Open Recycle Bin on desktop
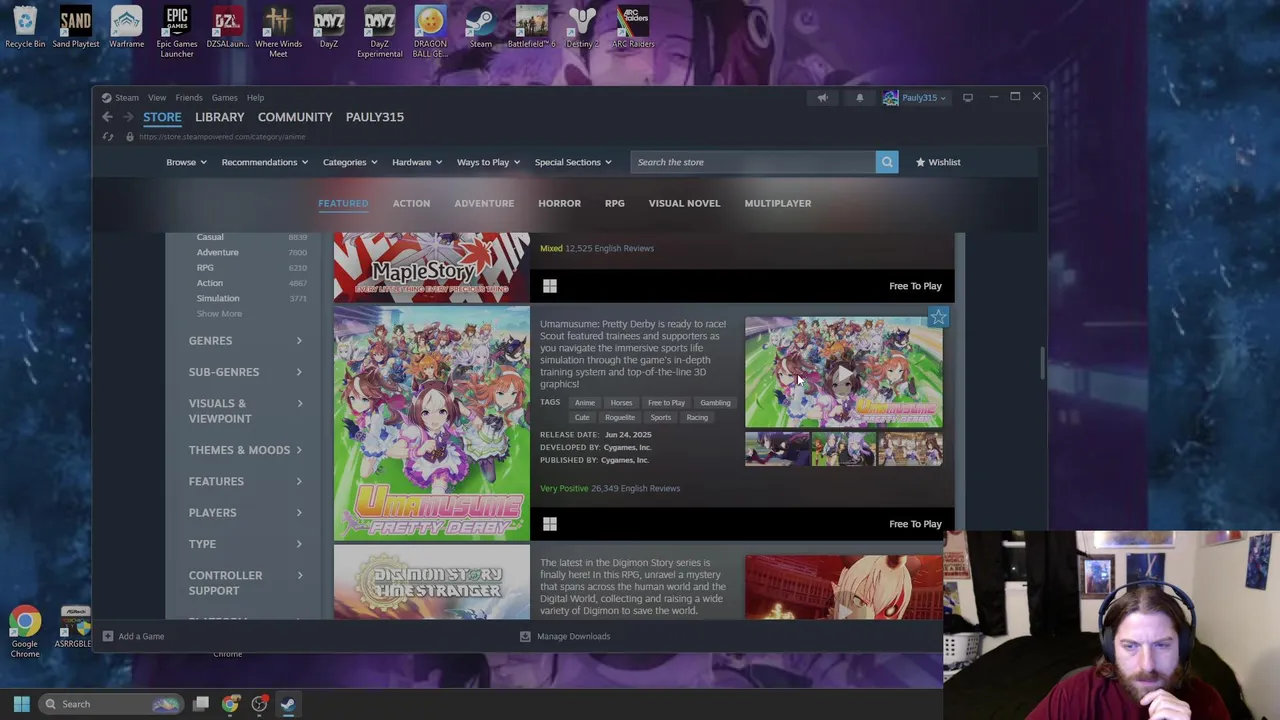Image resolution: width=1280 pixels, height=720 pixels. tap(25, 27)
